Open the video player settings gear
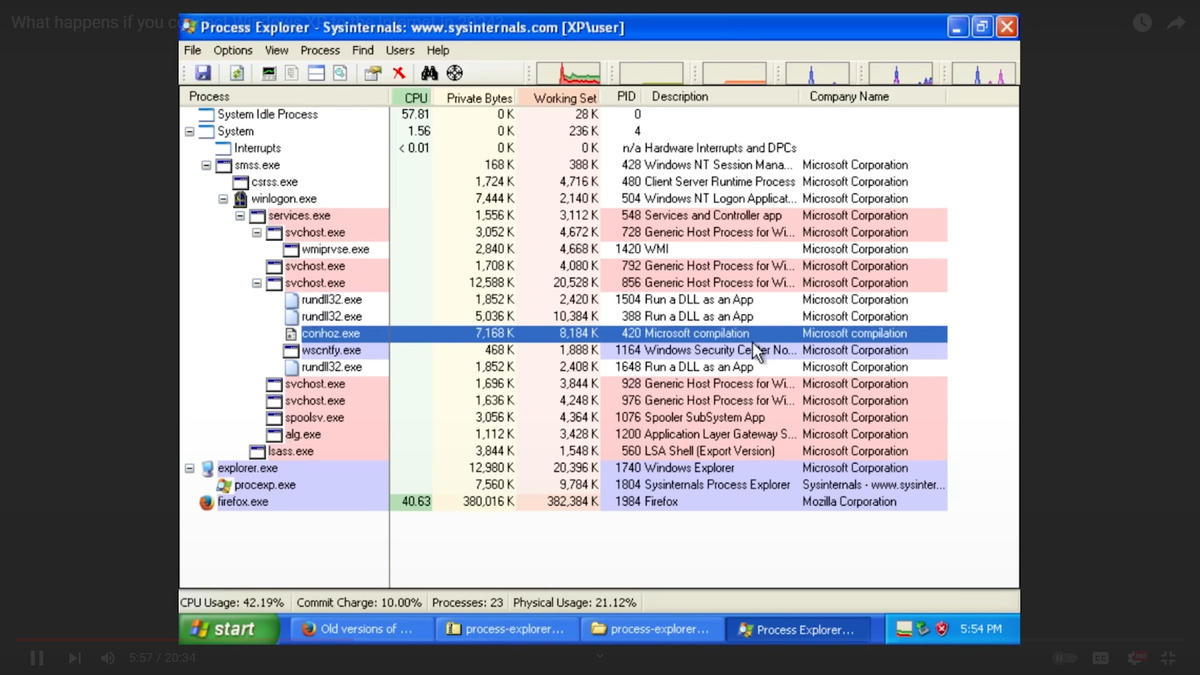The width and height of the screenshot is (1200, 675). click(x=1136, y=658)
